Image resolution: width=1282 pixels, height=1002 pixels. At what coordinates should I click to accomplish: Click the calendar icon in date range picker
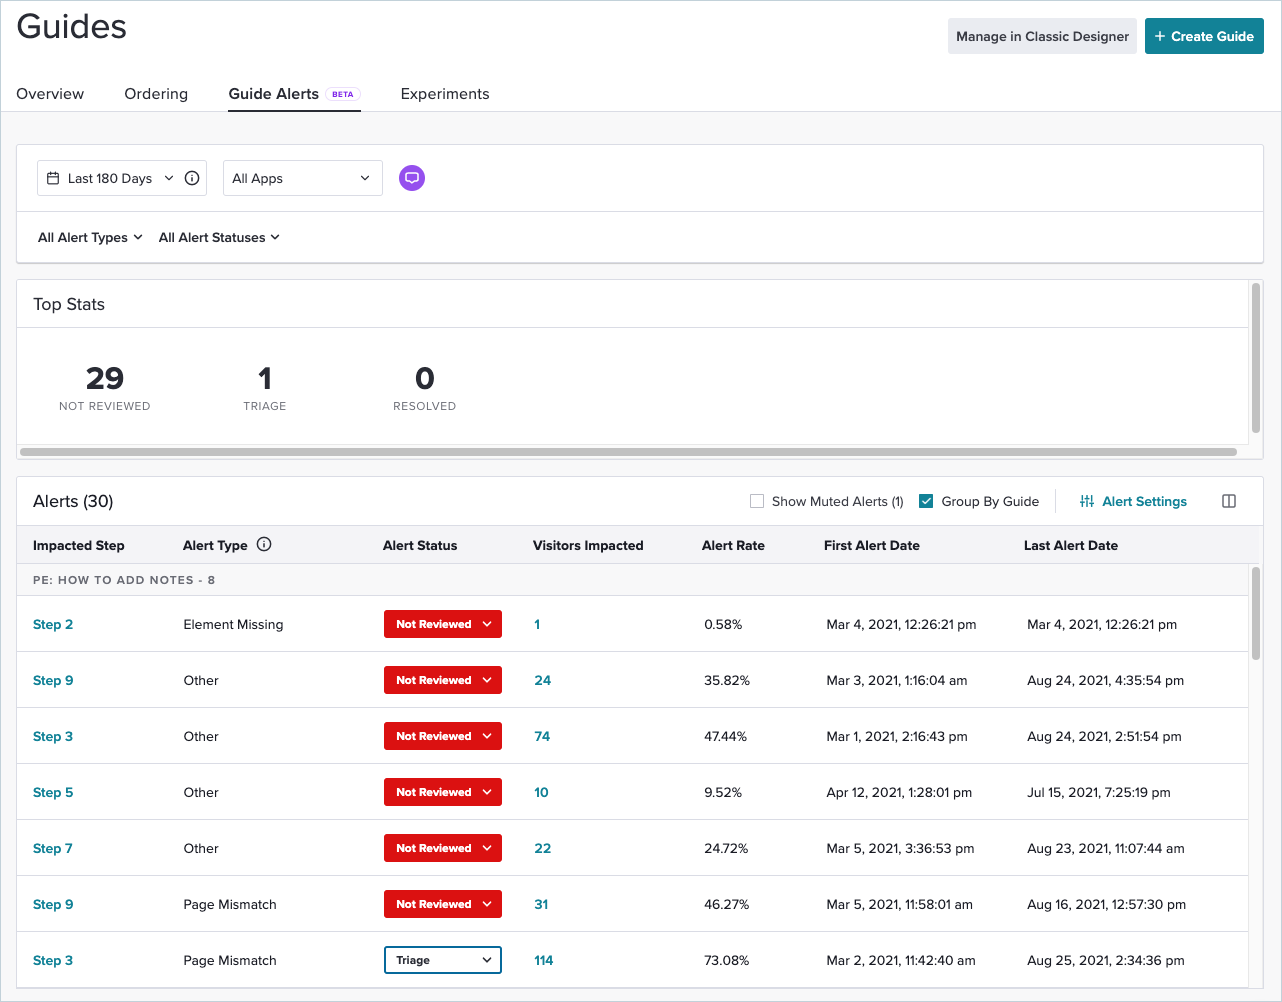tap(54, 178)
